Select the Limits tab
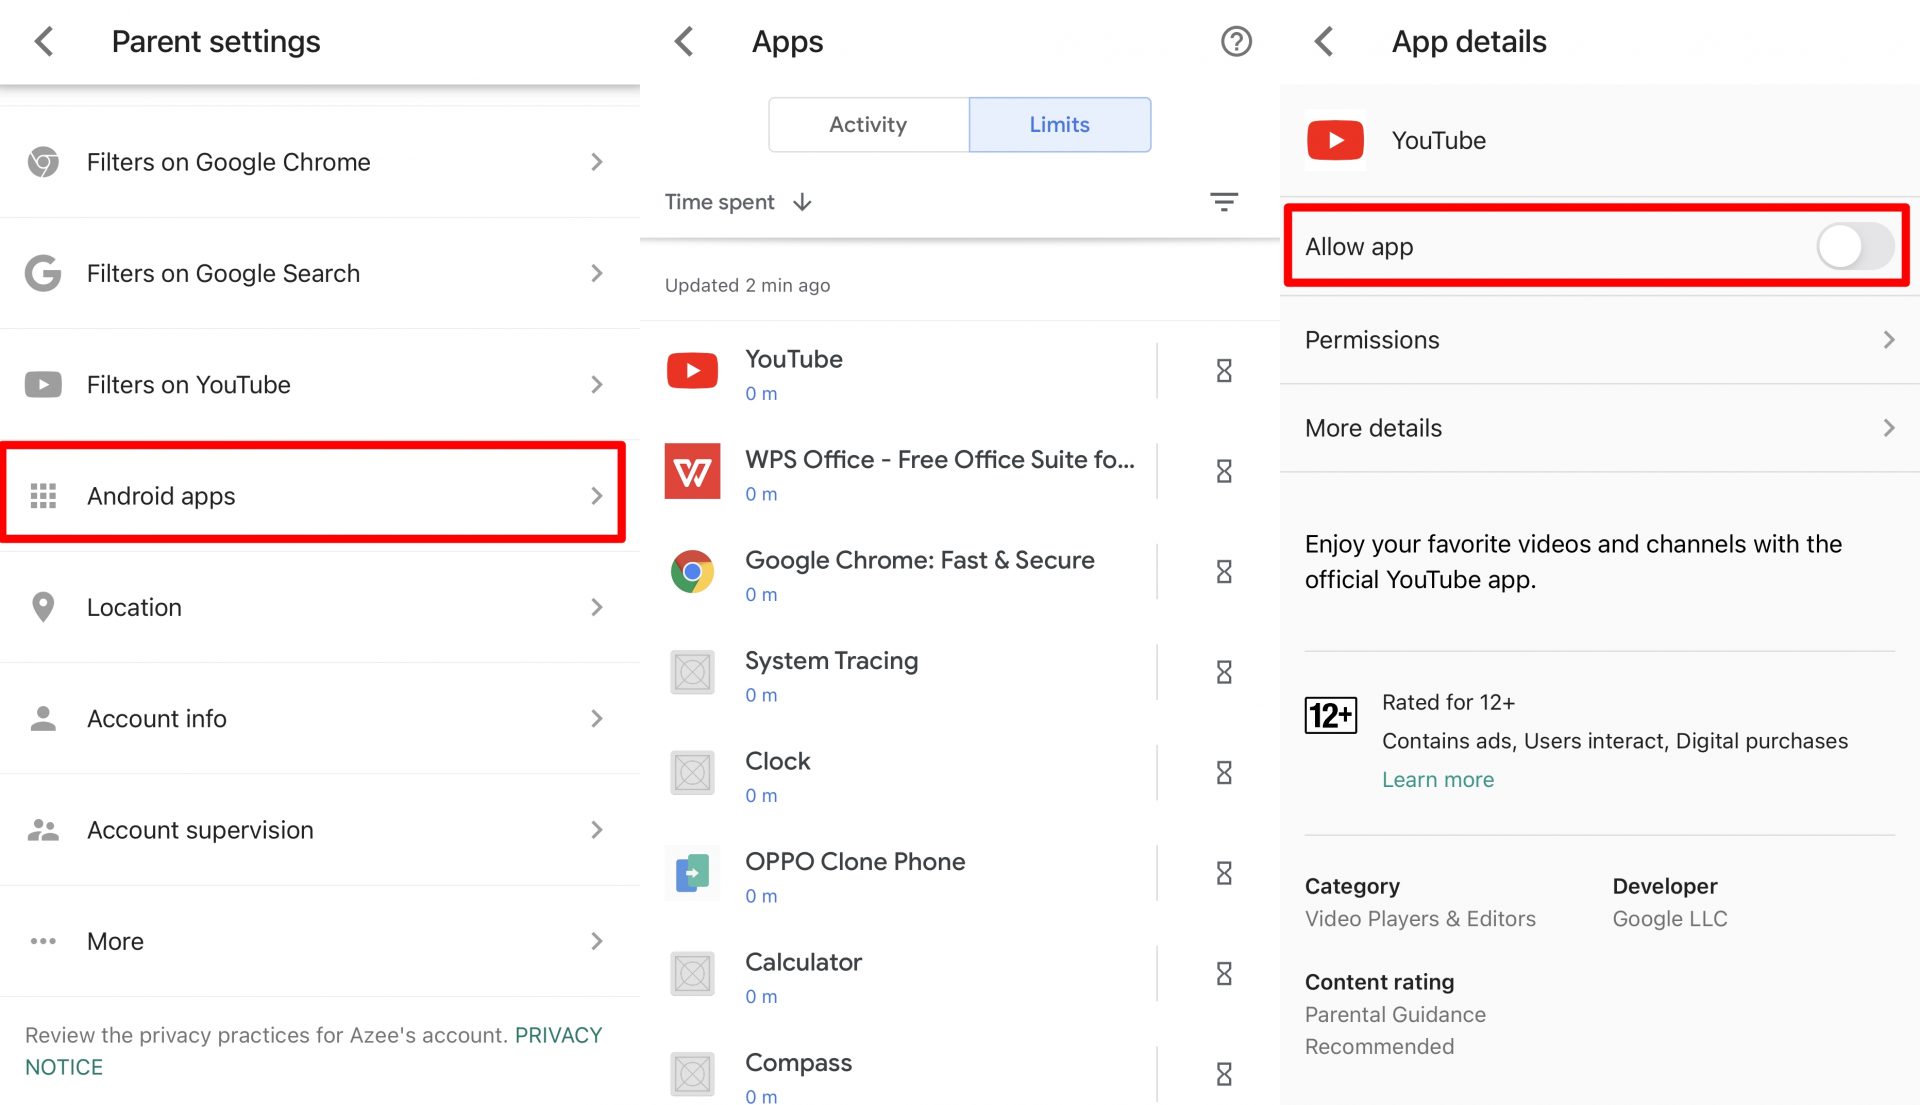The width and height of the screenshot is (1920, 1105). (1059, 125)
